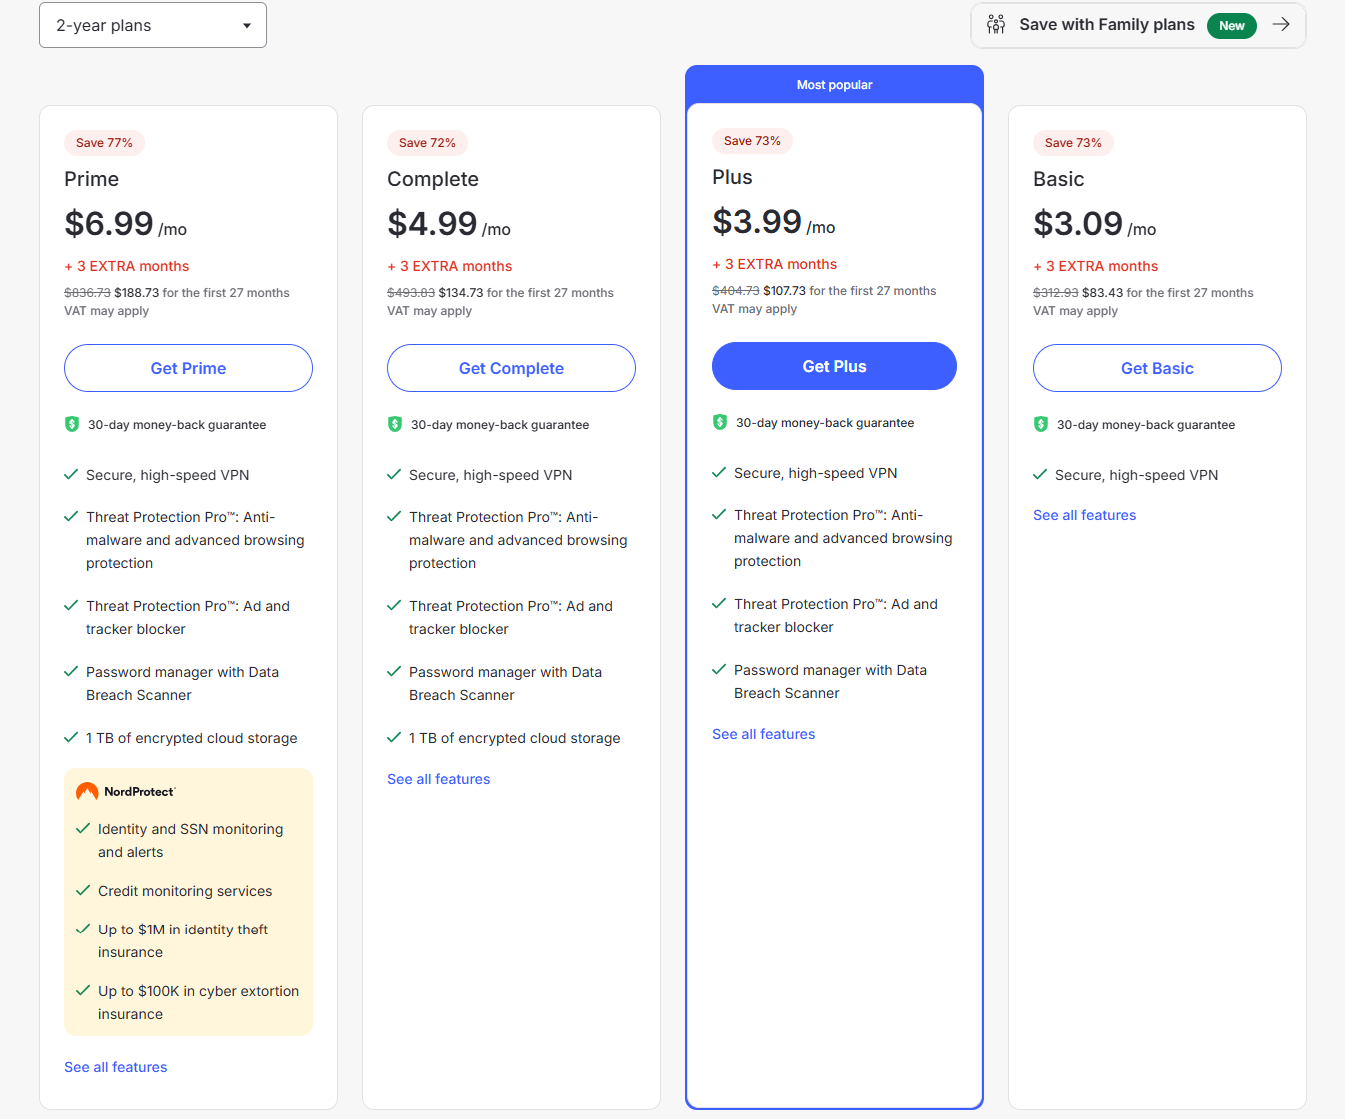
Task: Click the Most popular banner
Action: pyautogui.click(x=834, y=85)
